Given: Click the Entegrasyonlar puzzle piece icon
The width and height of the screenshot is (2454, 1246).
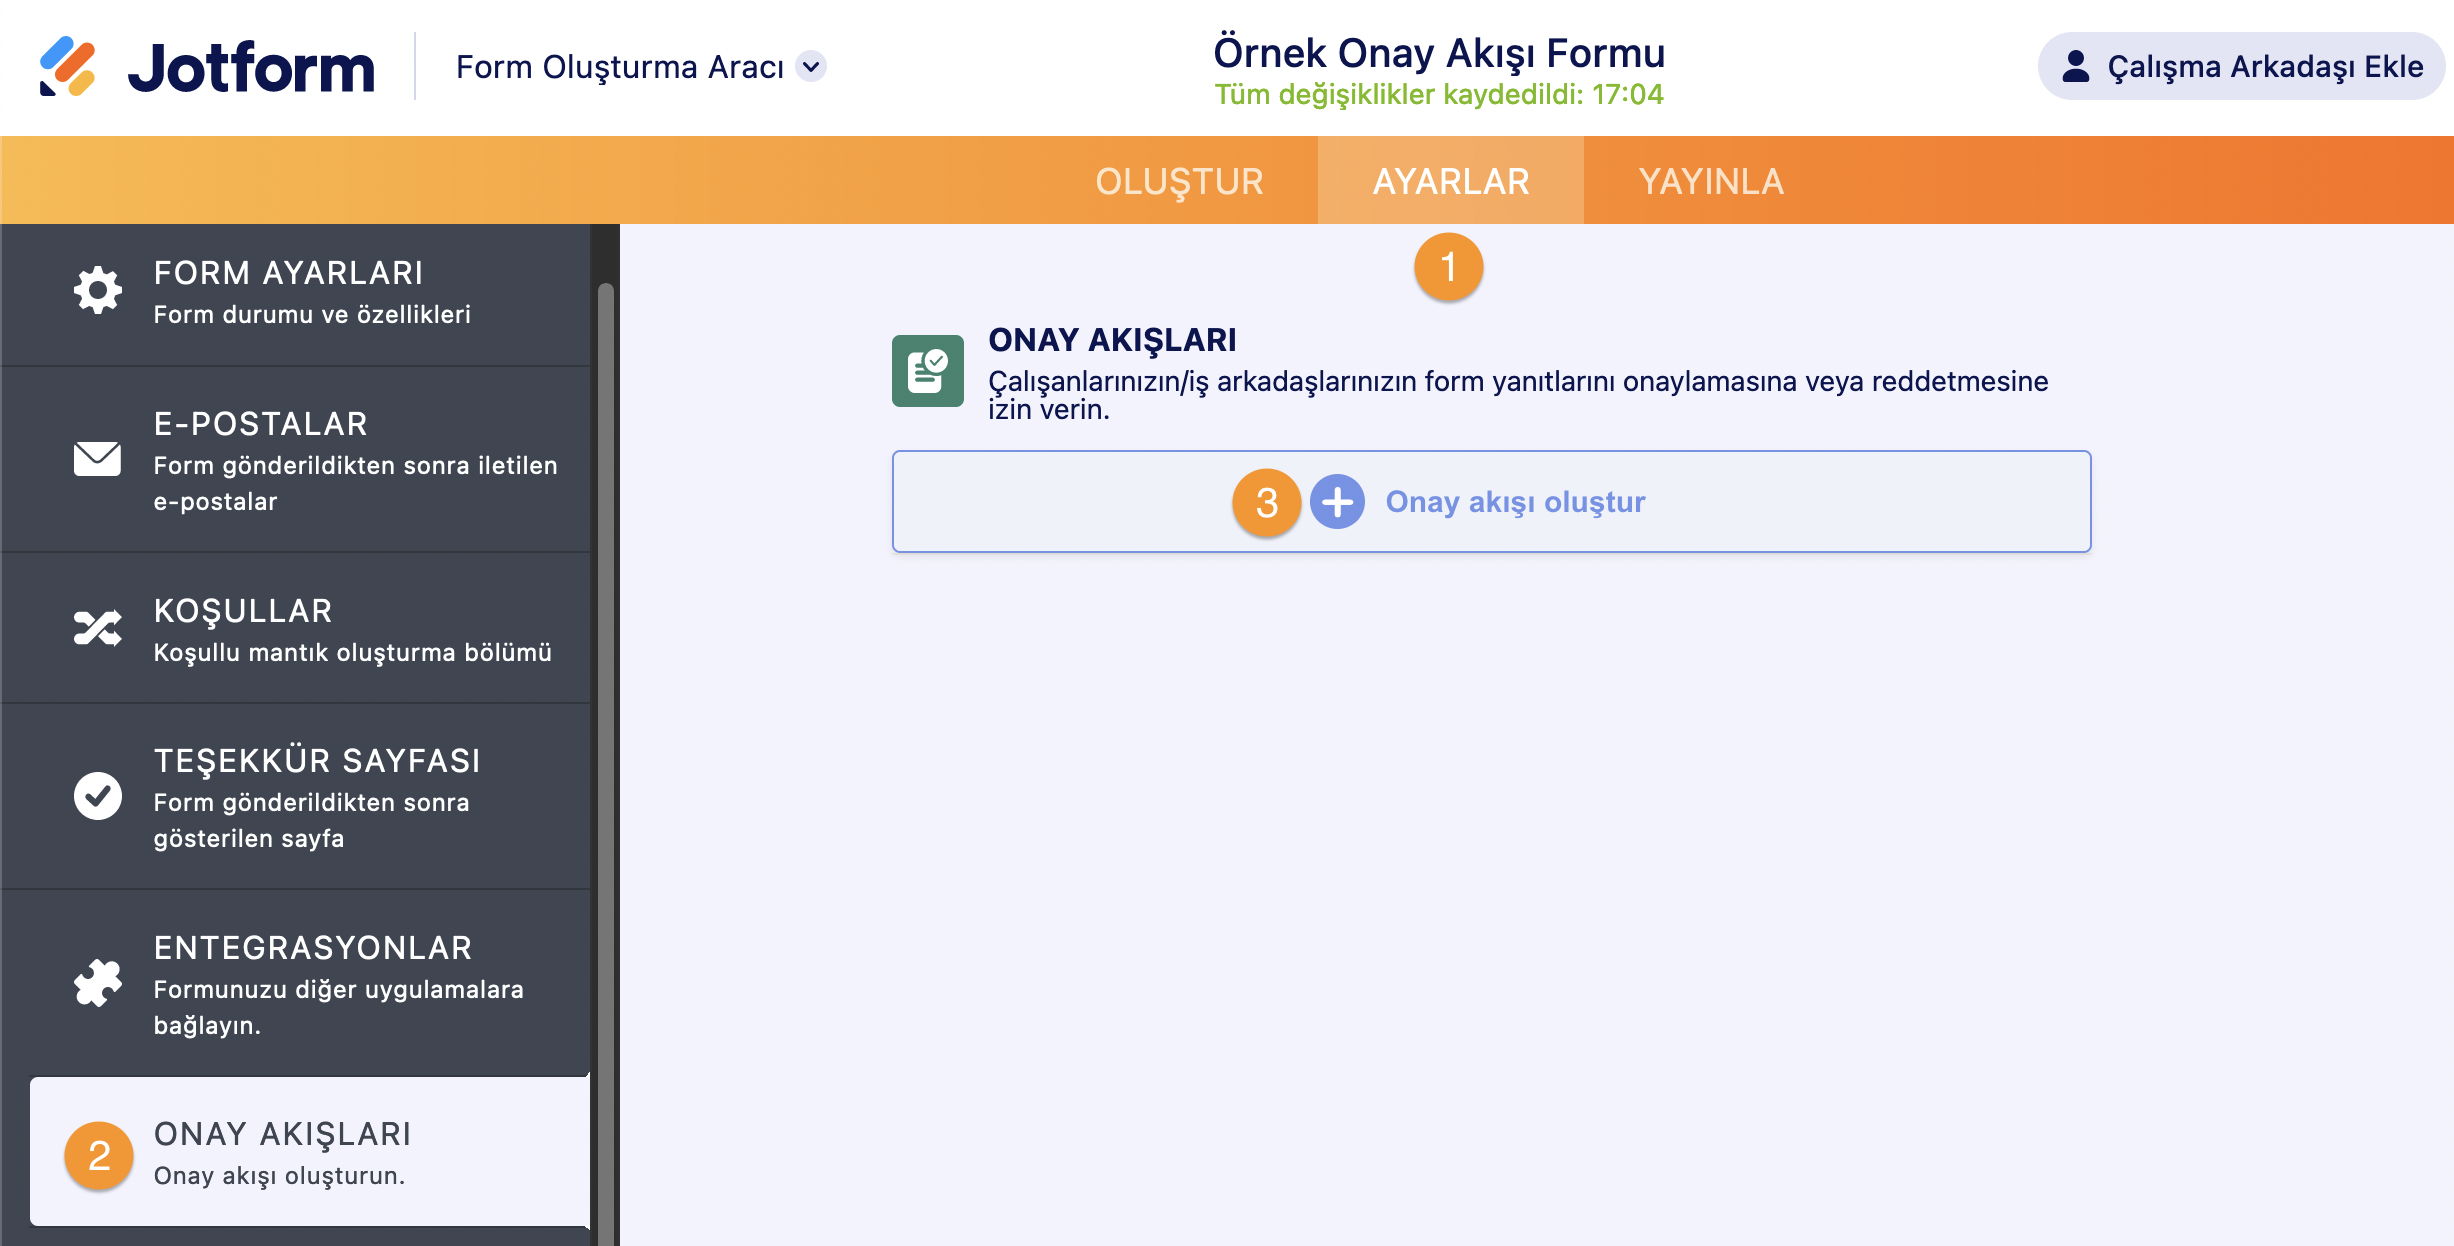Looking at the screenshot, I should (x=97, y=983).
